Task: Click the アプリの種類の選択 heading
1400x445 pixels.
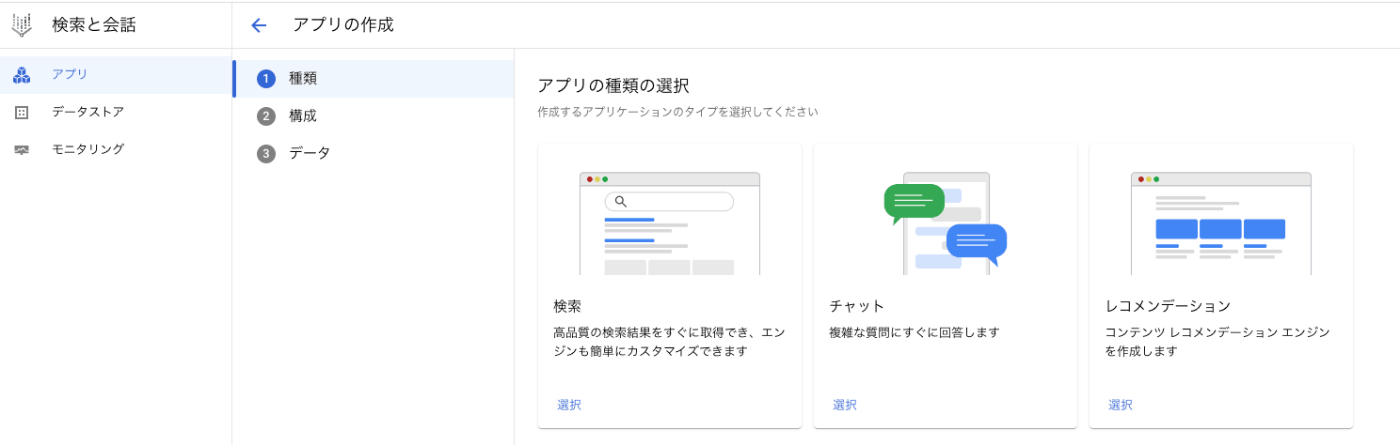Action: (x=613, y=86)
